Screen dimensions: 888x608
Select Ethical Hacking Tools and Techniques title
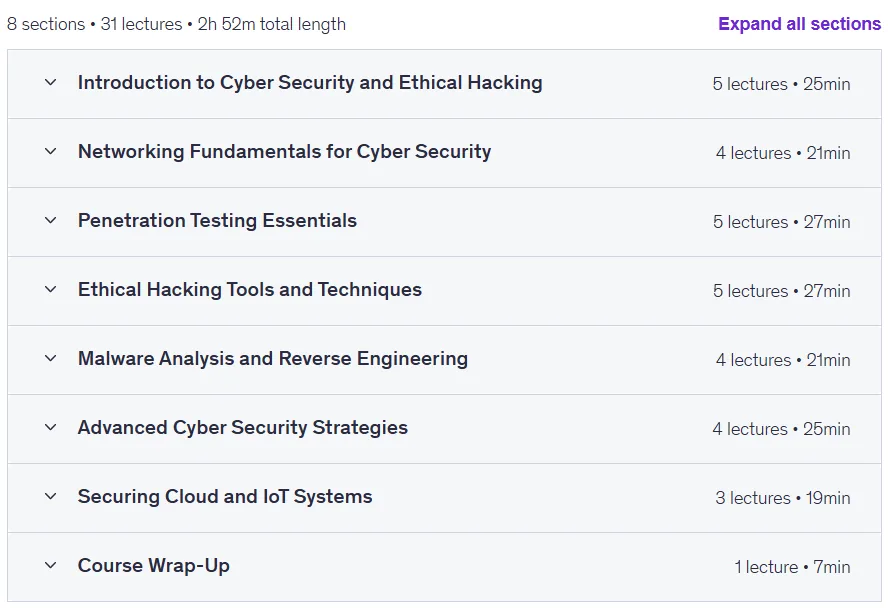coord(250,290)
